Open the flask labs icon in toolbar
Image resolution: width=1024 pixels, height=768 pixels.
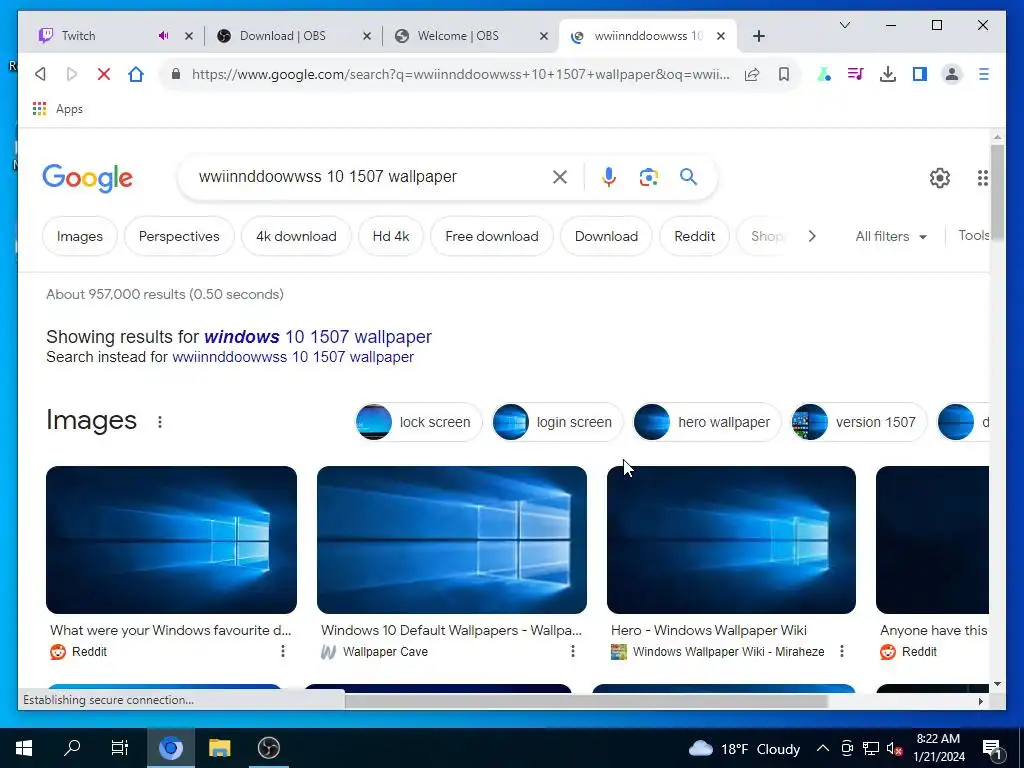coord(824,74)
